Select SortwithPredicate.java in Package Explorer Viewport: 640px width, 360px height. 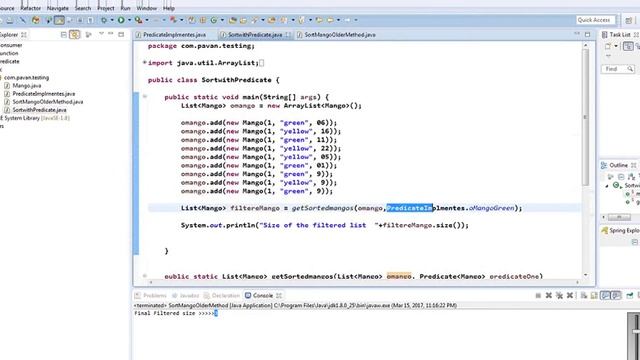click(39, 110)
